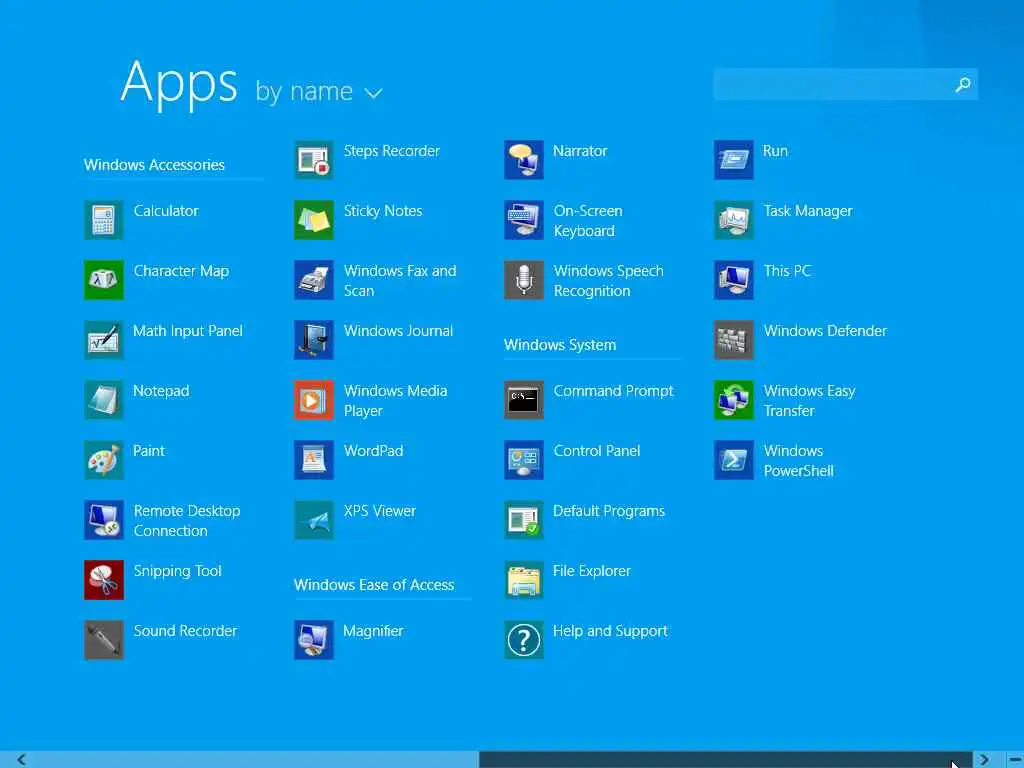Open the Windows Journal icon

314,340
